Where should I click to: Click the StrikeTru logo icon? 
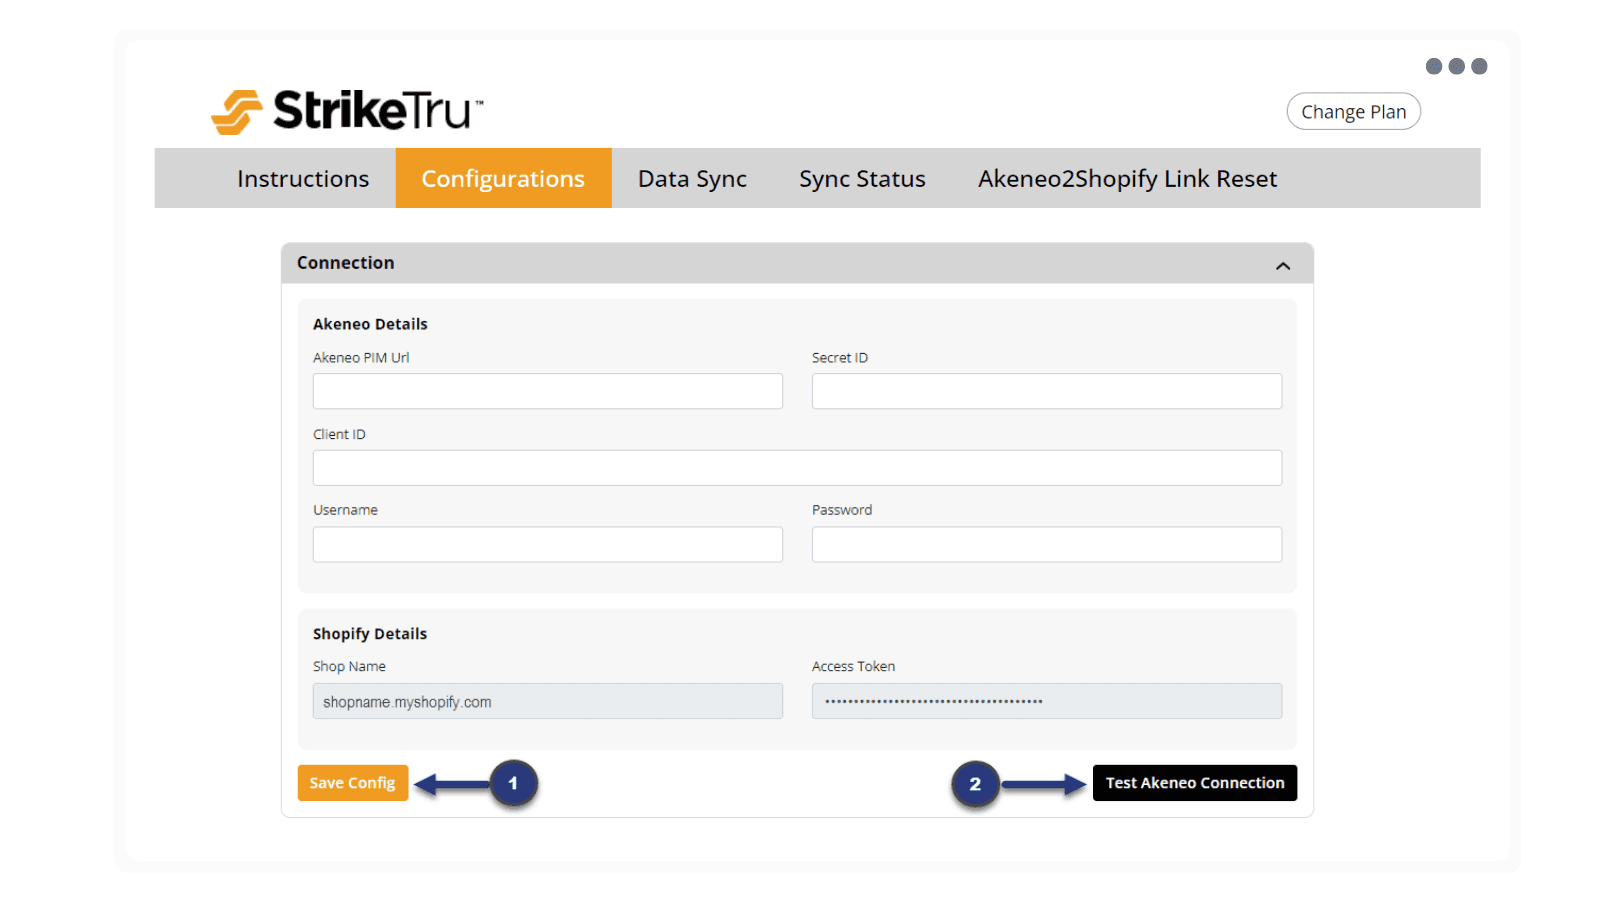pos(236,110)
